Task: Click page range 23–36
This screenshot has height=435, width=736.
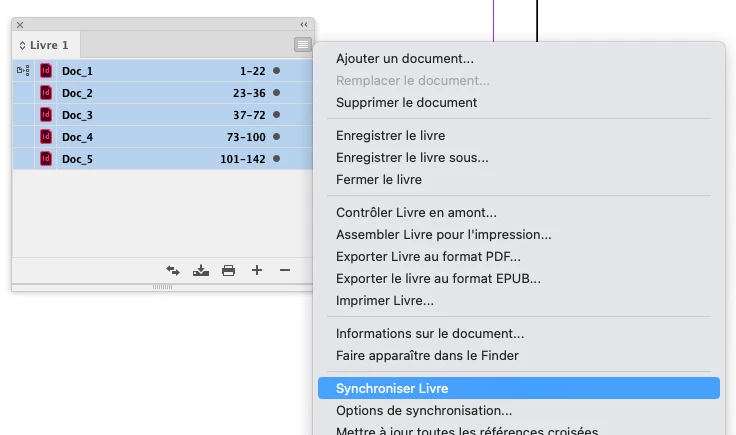Action: 249,93
